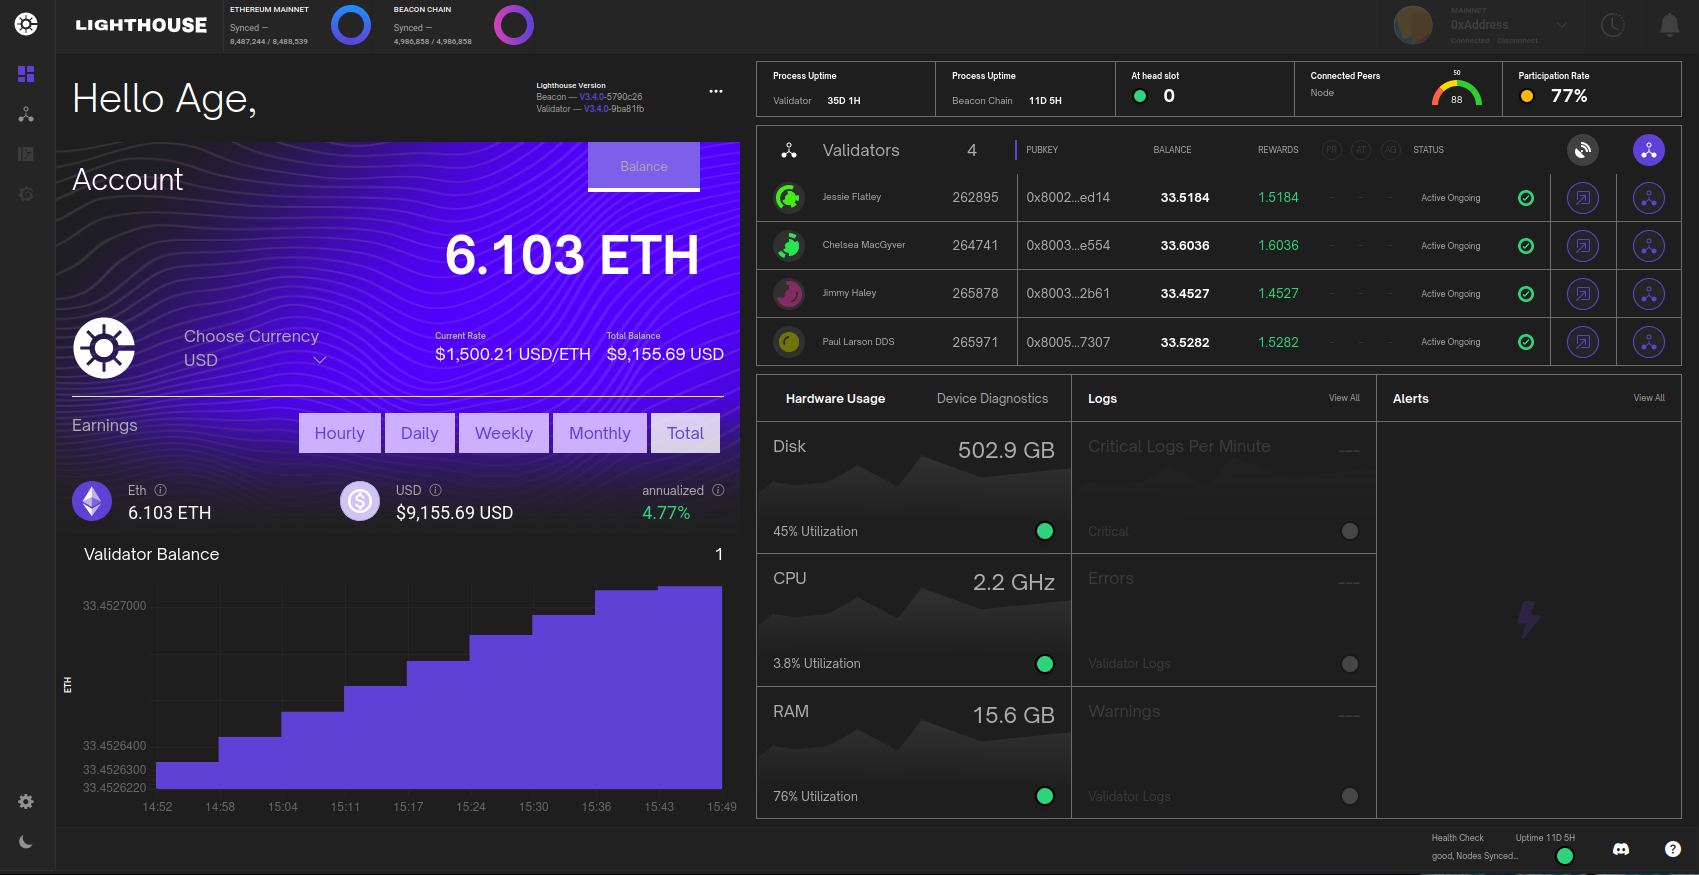Click the Lighthouse logo icon
The width and height of the screenshot is (1699, 875).
(x=26, y=24)
